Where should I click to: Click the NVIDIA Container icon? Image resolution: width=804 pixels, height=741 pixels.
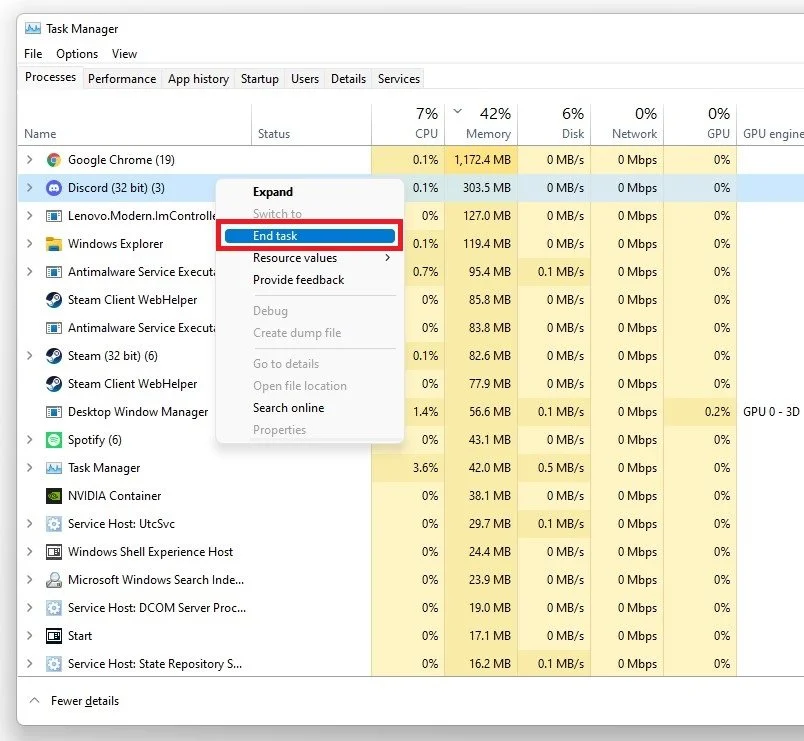pos(53,496)
